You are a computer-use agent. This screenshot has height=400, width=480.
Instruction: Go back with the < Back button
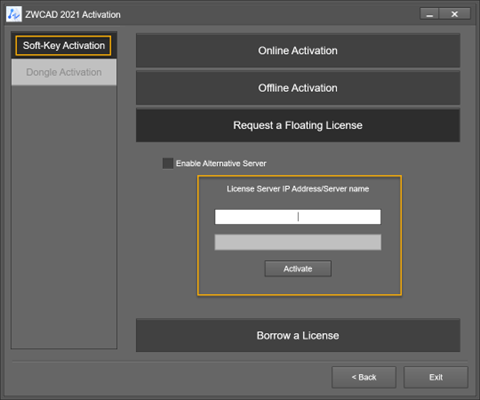pyautogui.click(x=364, y=377)
